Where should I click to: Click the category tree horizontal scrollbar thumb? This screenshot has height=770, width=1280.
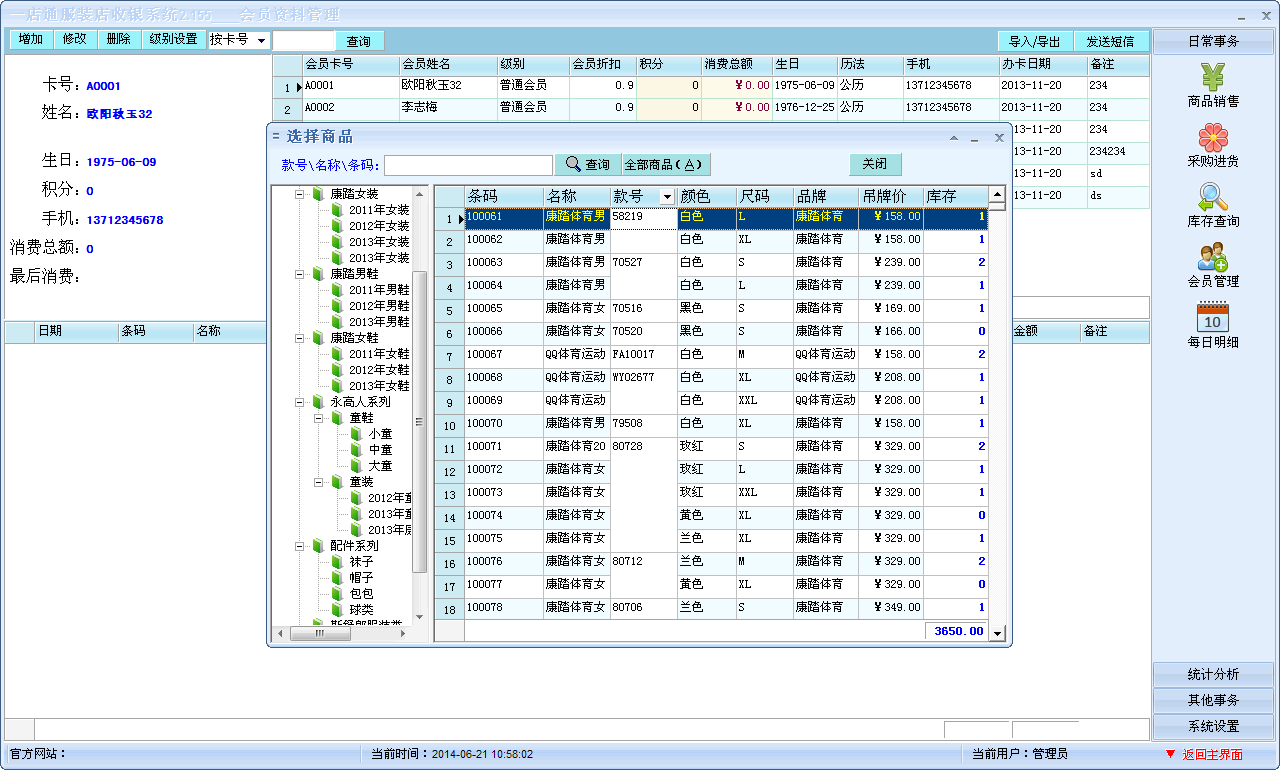tap(320, 633)
